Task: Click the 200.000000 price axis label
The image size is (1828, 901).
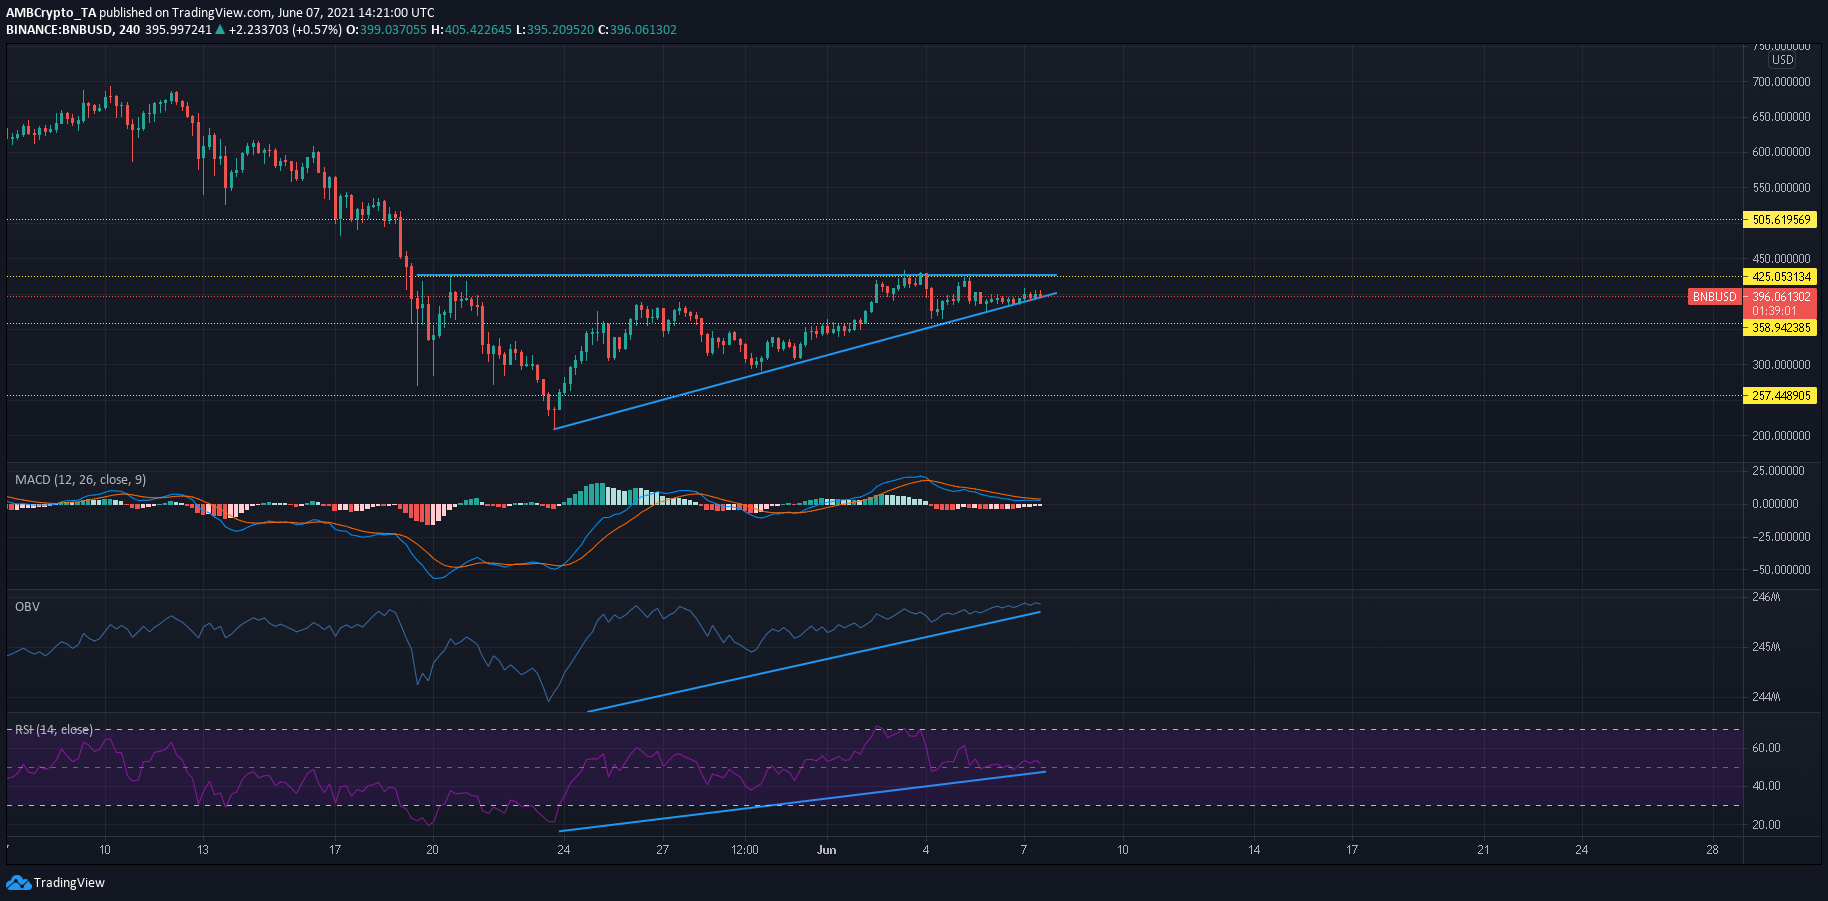Action: click(1781, 436)
